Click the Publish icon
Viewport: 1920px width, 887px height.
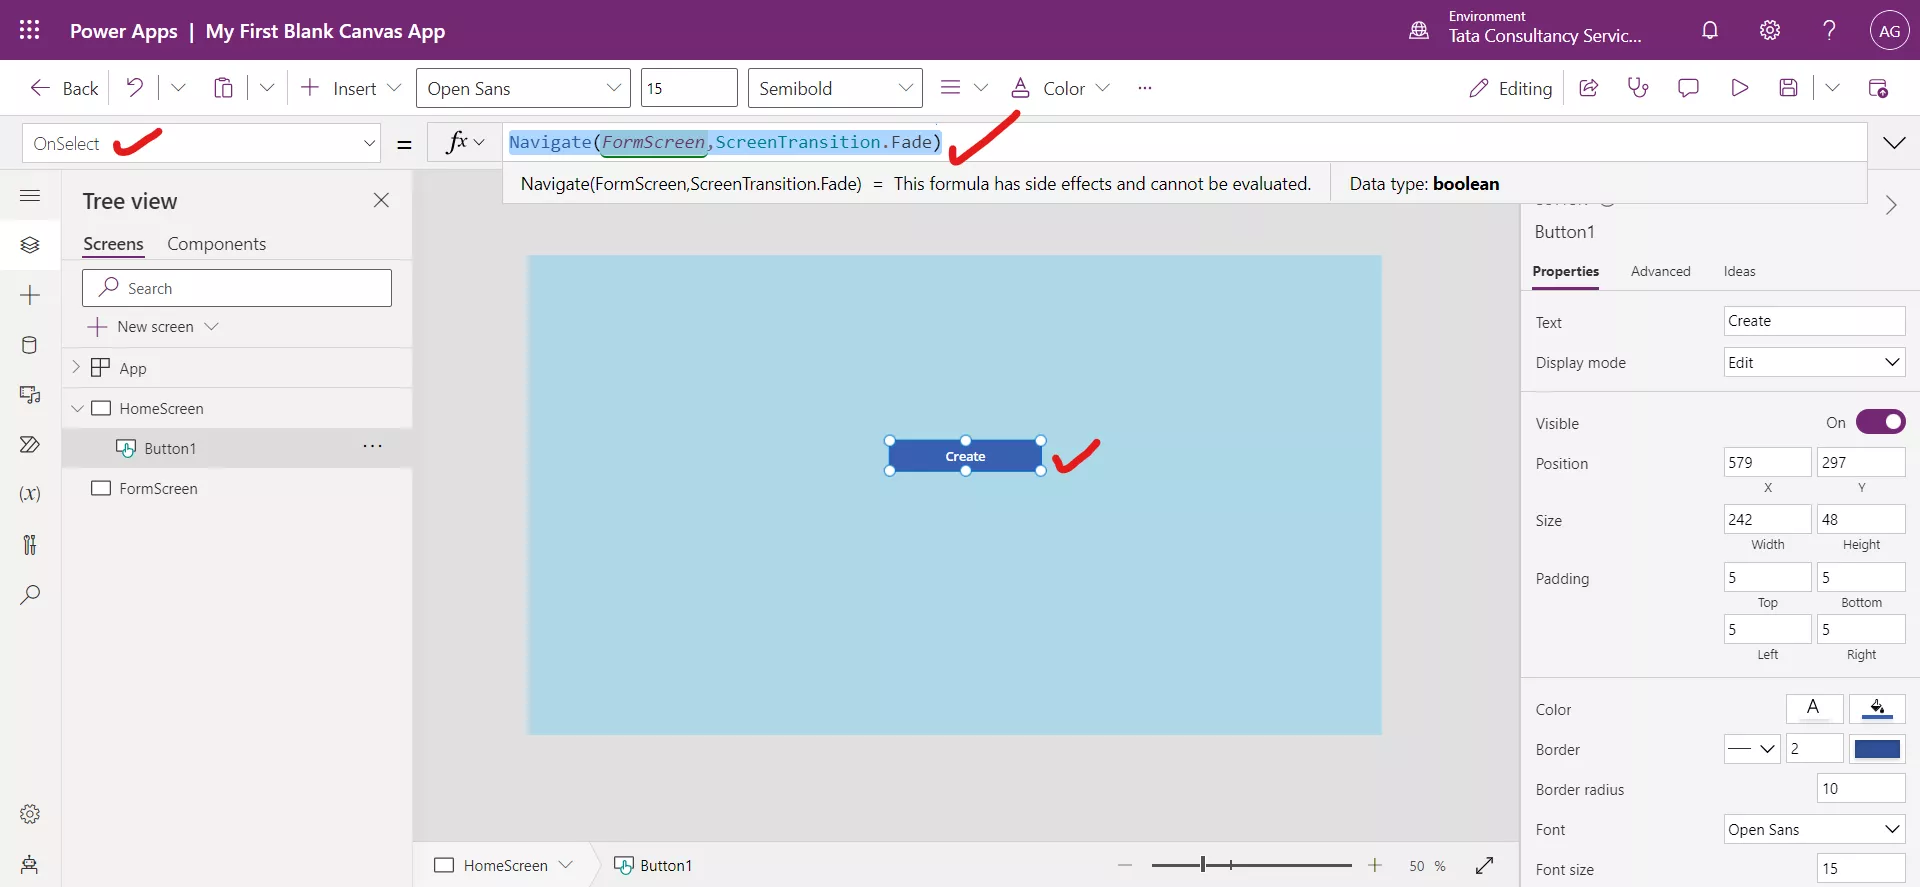1878,88
